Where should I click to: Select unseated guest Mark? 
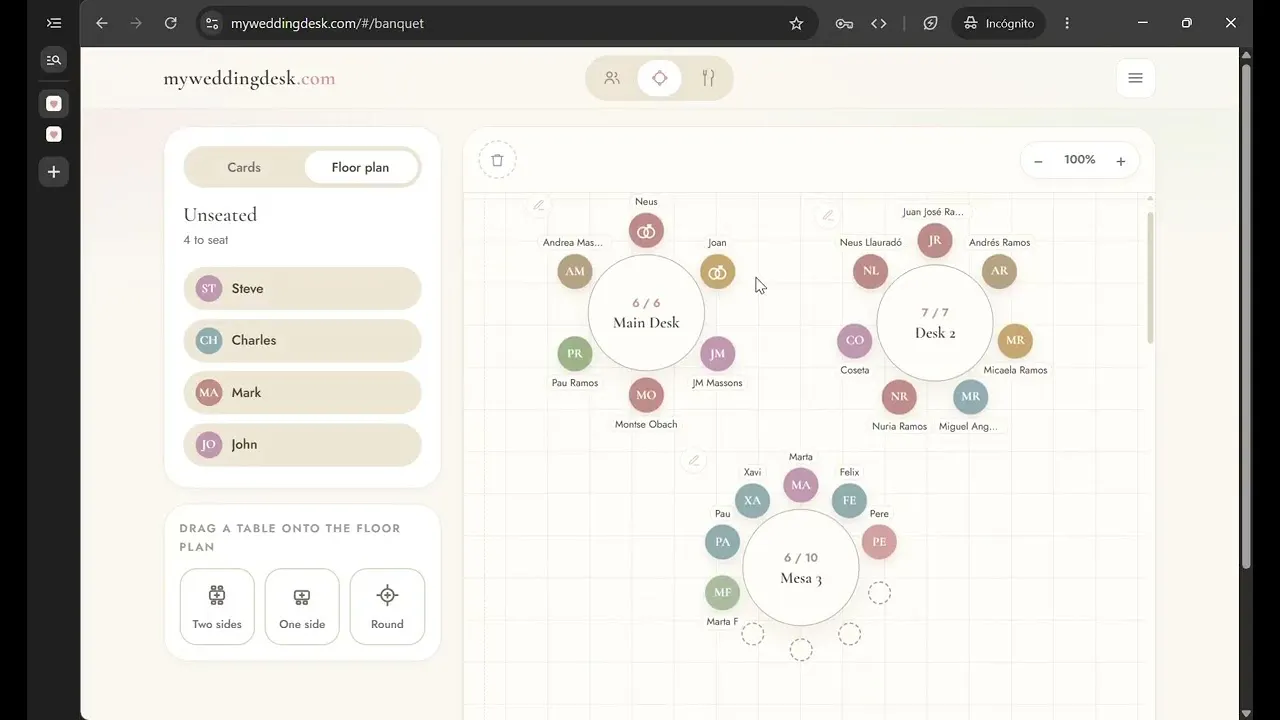302,392
